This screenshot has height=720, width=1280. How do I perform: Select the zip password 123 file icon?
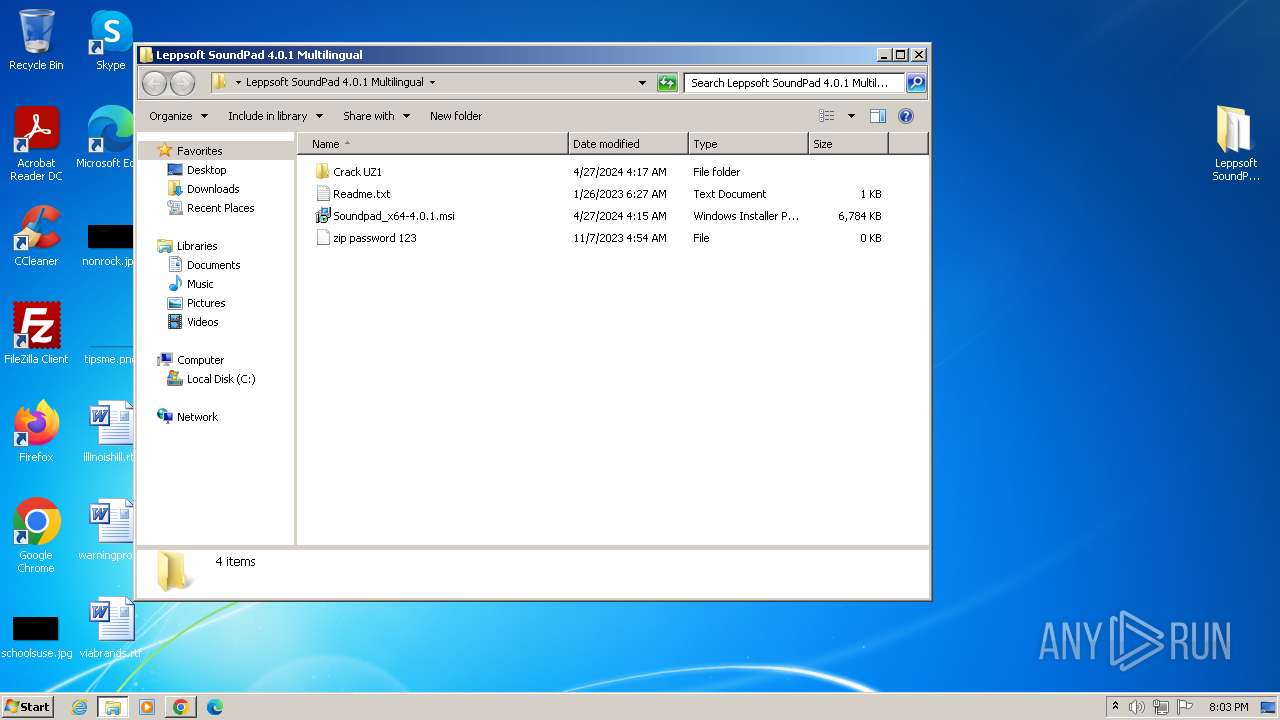(322, 238)
